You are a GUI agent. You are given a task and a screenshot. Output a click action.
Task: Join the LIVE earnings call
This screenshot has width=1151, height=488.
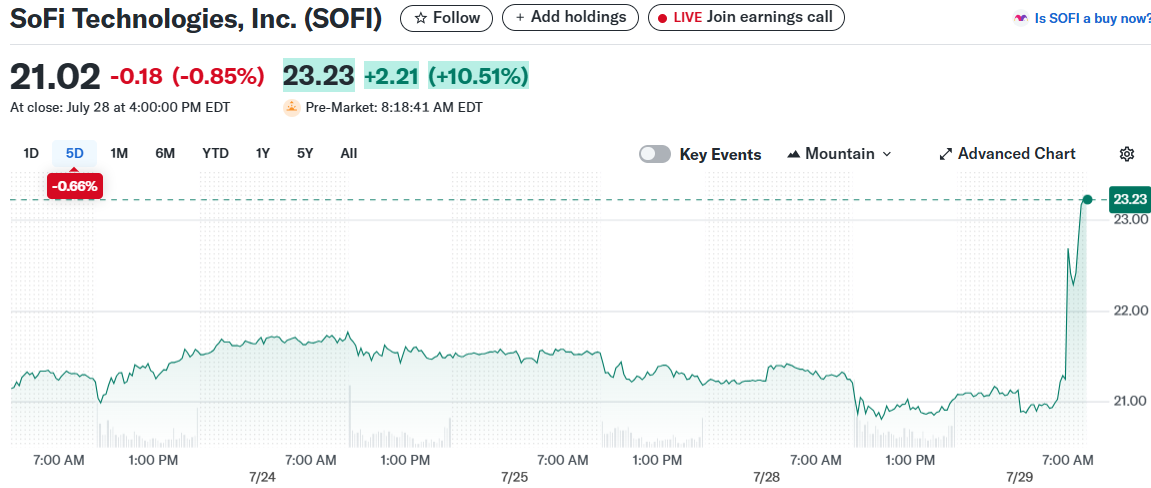point(746,18)
